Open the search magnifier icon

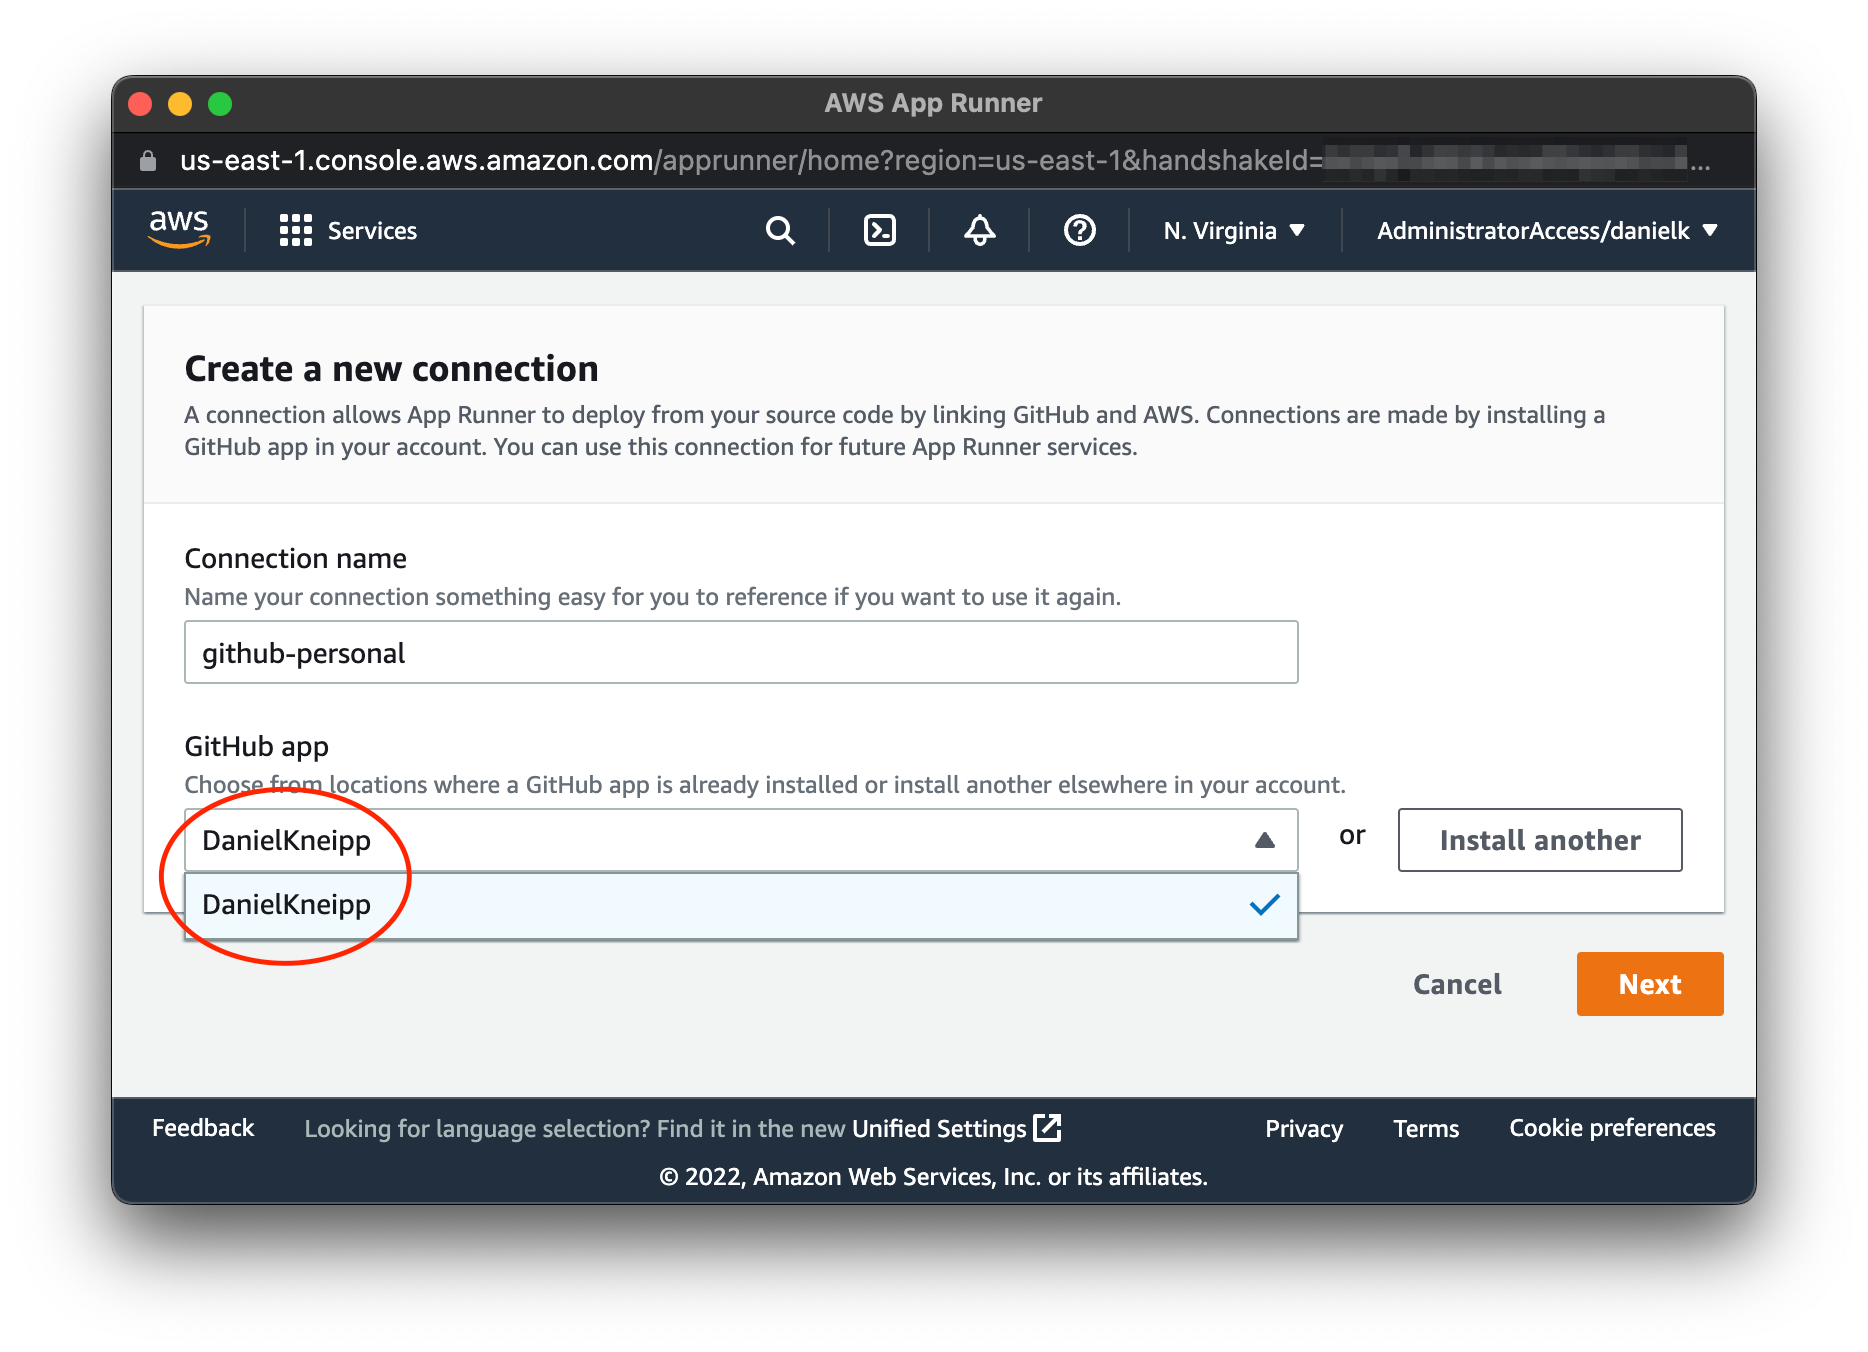pyautogui.click(x=780, y=231)
